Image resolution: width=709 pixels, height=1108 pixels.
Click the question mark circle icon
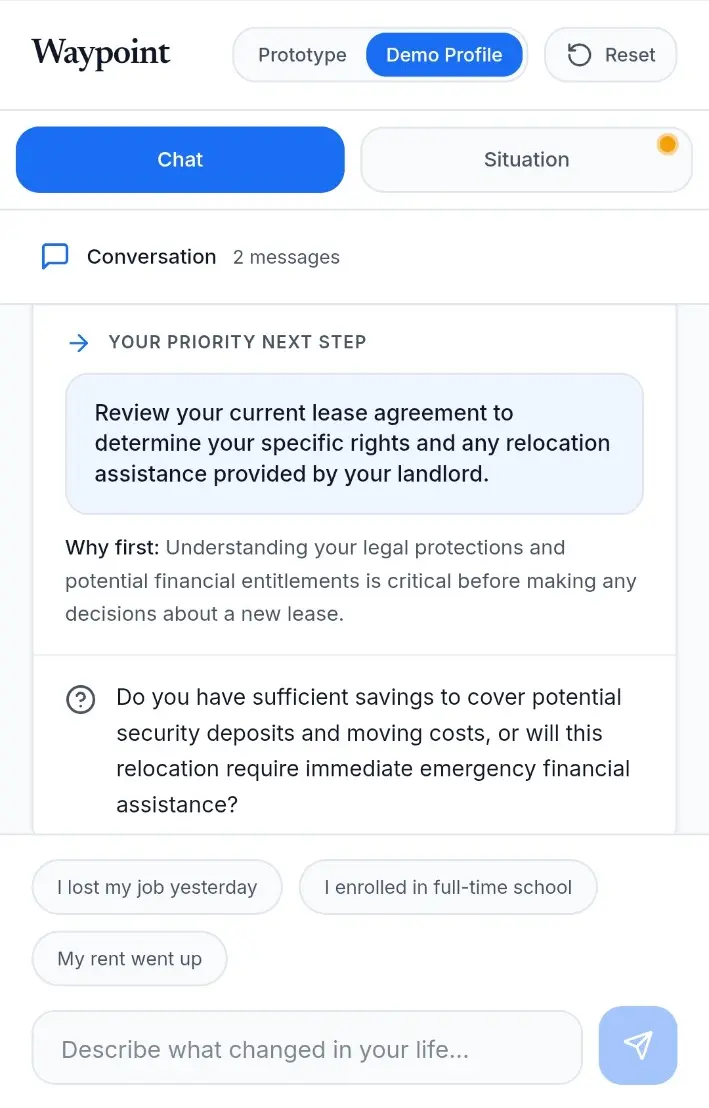tap(81, 700)
